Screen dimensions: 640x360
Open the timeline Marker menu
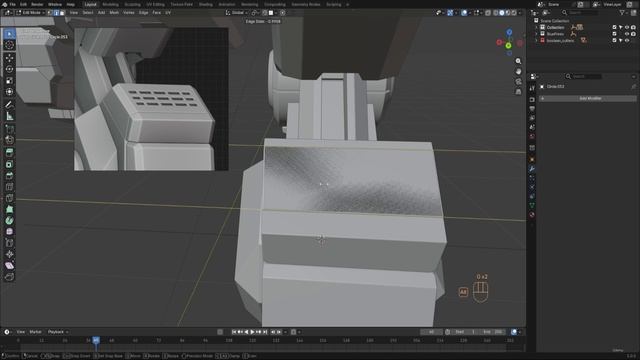(36, 332)
